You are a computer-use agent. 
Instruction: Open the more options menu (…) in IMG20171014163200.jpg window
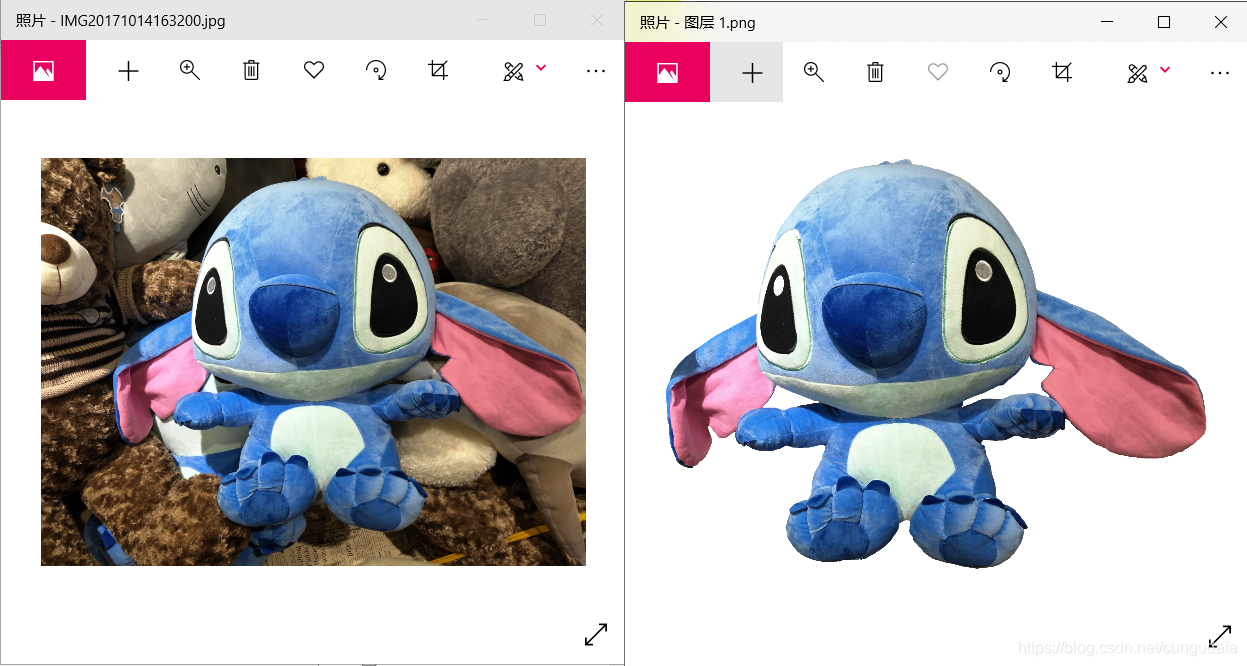click(x=596, y=71)
